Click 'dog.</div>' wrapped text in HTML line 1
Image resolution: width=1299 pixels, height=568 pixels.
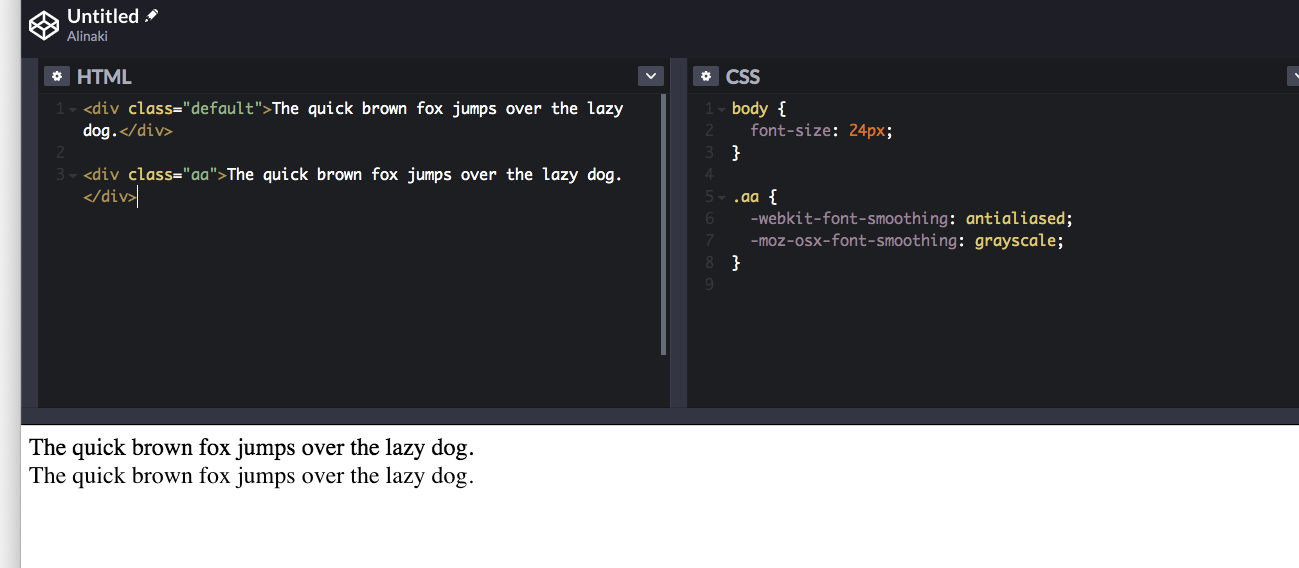pyautogui.click(x=128, y=131)
